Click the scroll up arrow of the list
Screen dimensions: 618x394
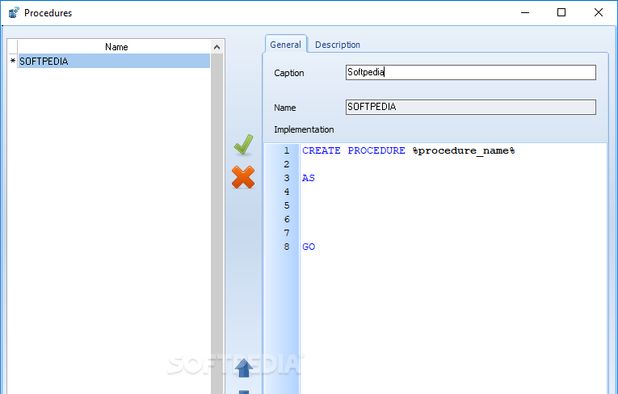[217, 47]
